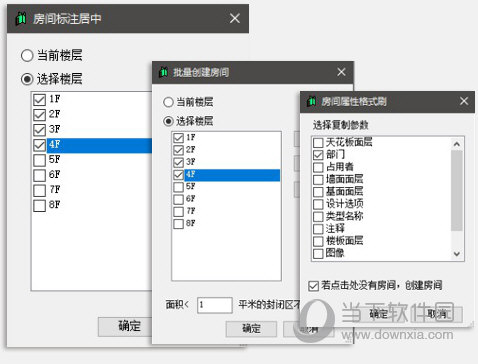Check 7F in 批量创建房间 floor list
Screen dimensions: 478x364
pyautogui.click(x=179, y=212)
